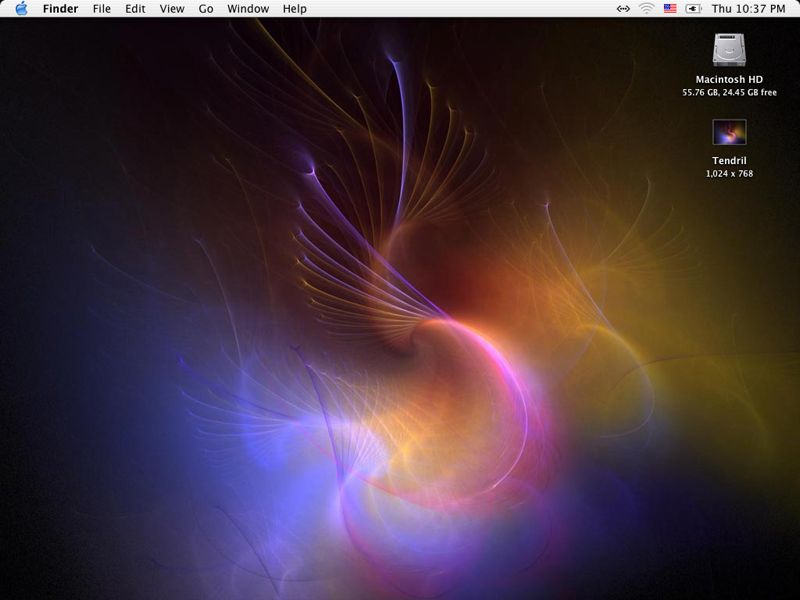The image size is (800, 600).
Task: Show the battery charging status menu
Action: pos(693,9)
